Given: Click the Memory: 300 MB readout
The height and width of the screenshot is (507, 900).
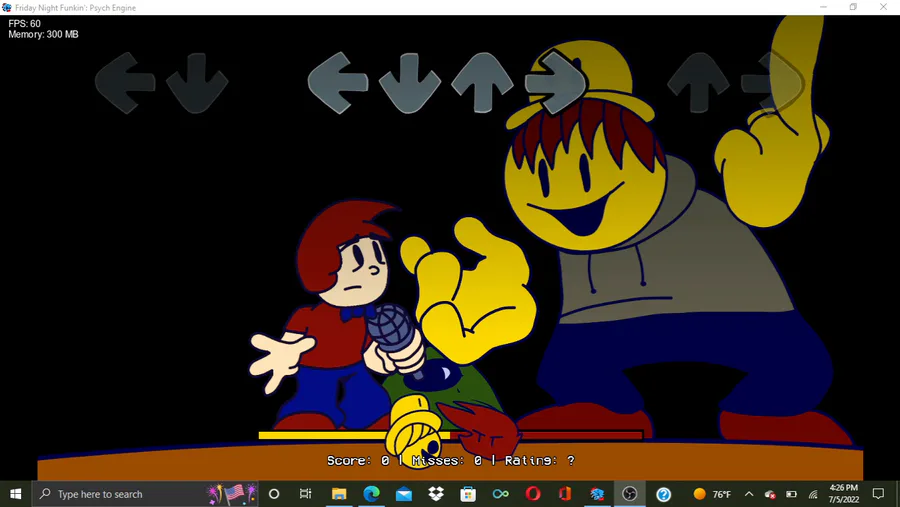Looking at the screenshot, I should tap(43, 34).
